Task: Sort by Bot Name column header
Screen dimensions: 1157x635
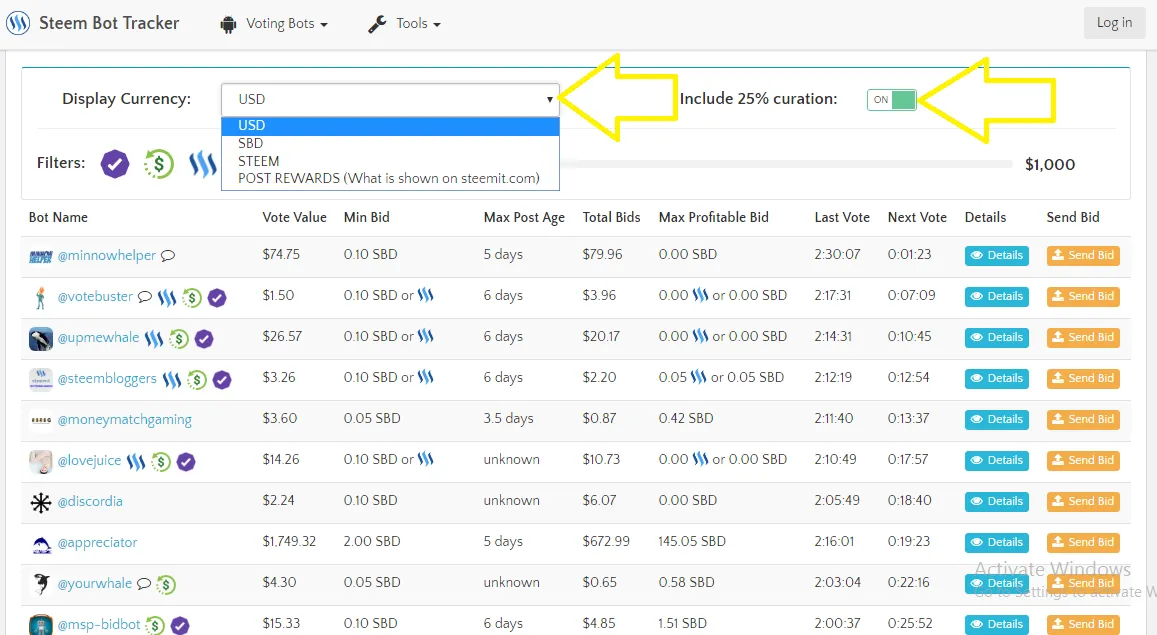Action: (58, 217)
